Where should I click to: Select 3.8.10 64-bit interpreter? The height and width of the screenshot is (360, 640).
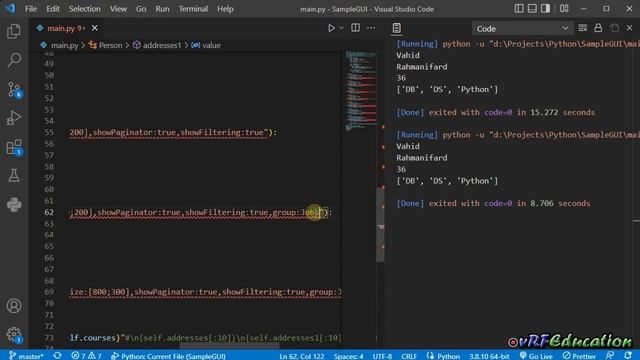click(x=489, y=356)
